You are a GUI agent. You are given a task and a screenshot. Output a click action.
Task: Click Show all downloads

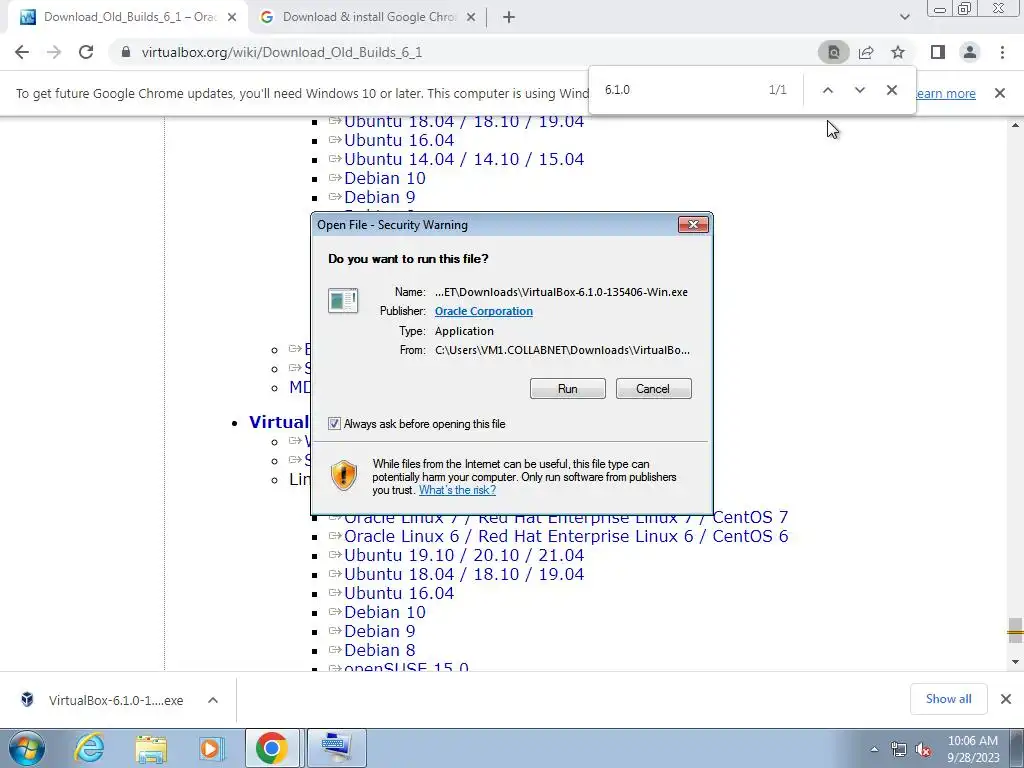pyautogui.click(x=948, y=699)
